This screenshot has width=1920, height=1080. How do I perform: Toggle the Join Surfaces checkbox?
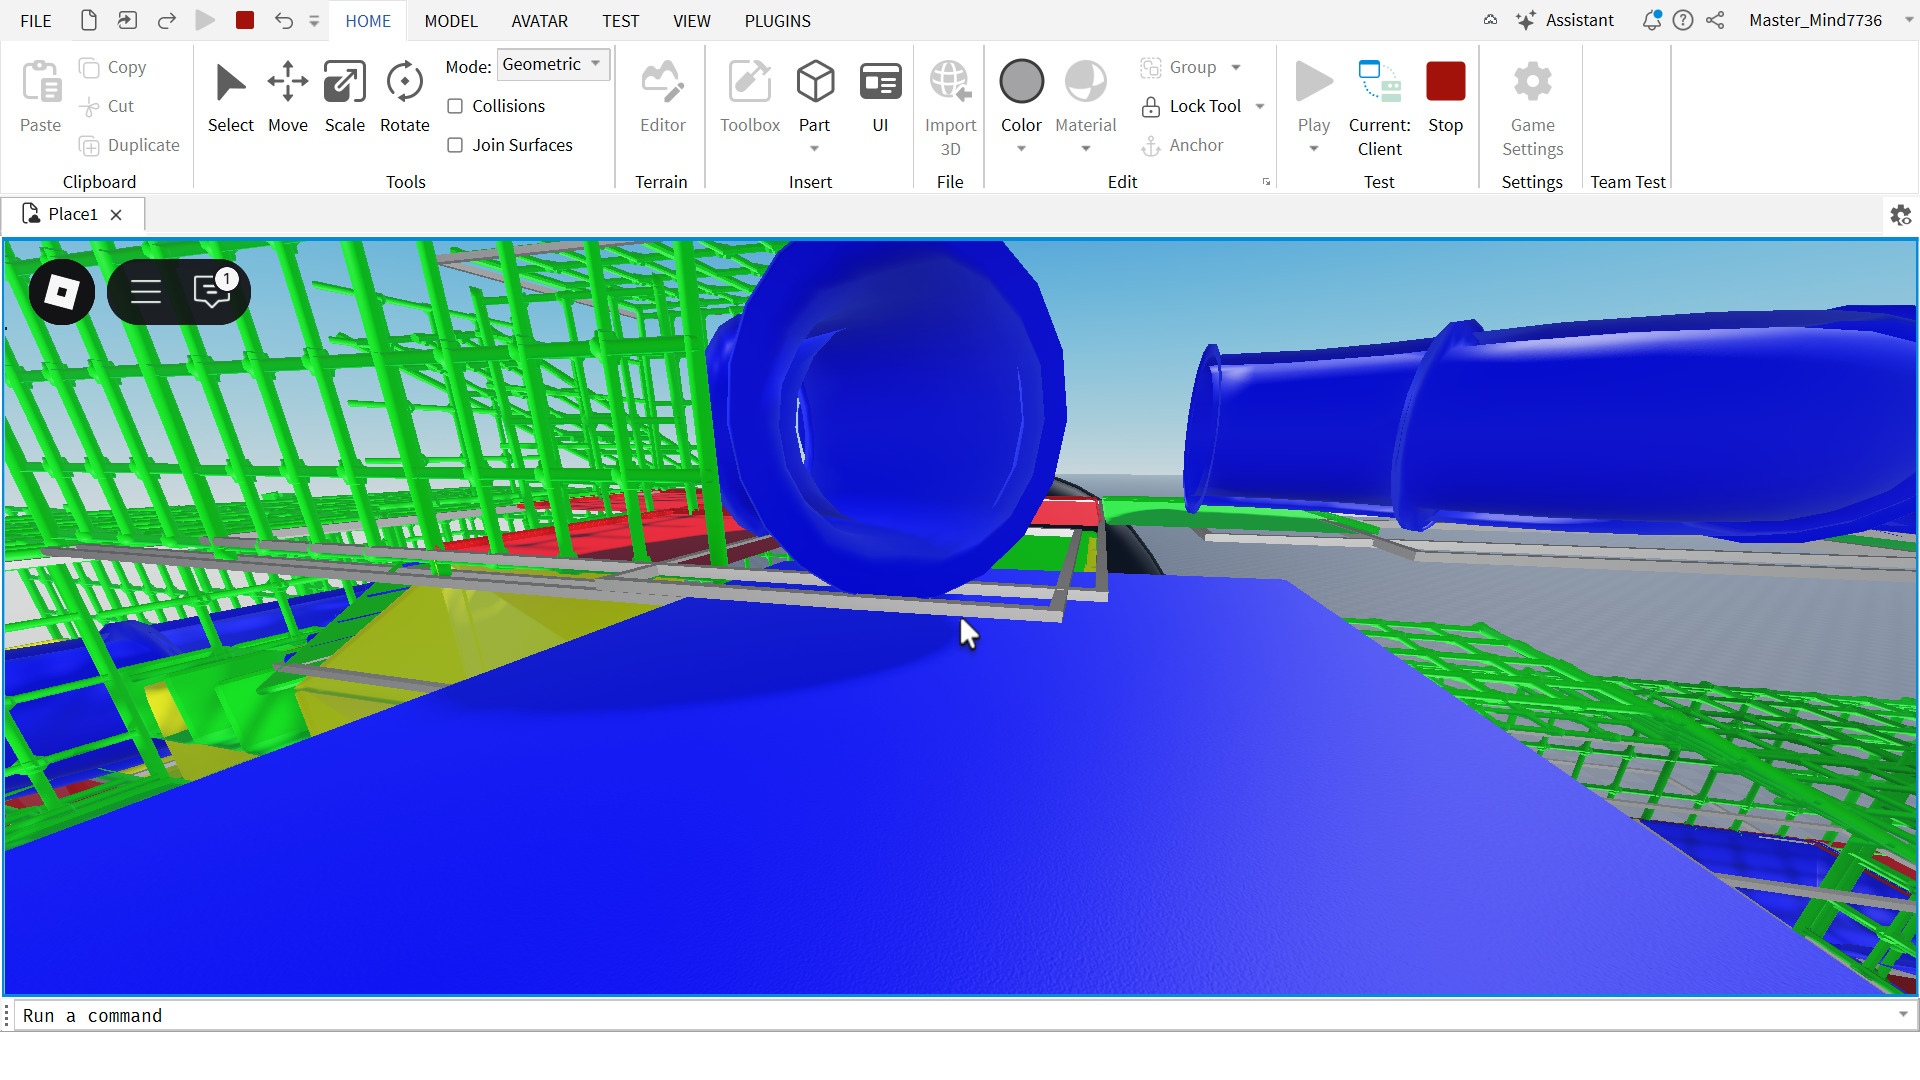[x=456, y=145]
